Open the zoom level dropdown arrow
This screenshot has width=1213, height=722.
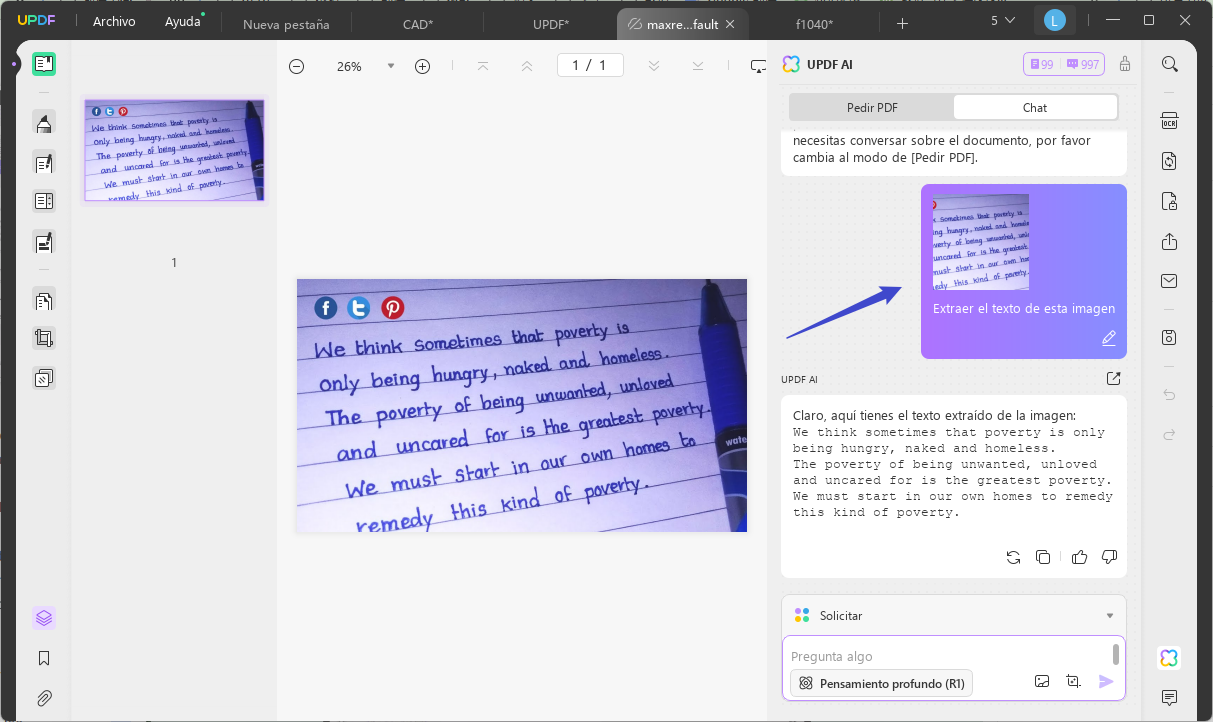click(x=391, y=66)
